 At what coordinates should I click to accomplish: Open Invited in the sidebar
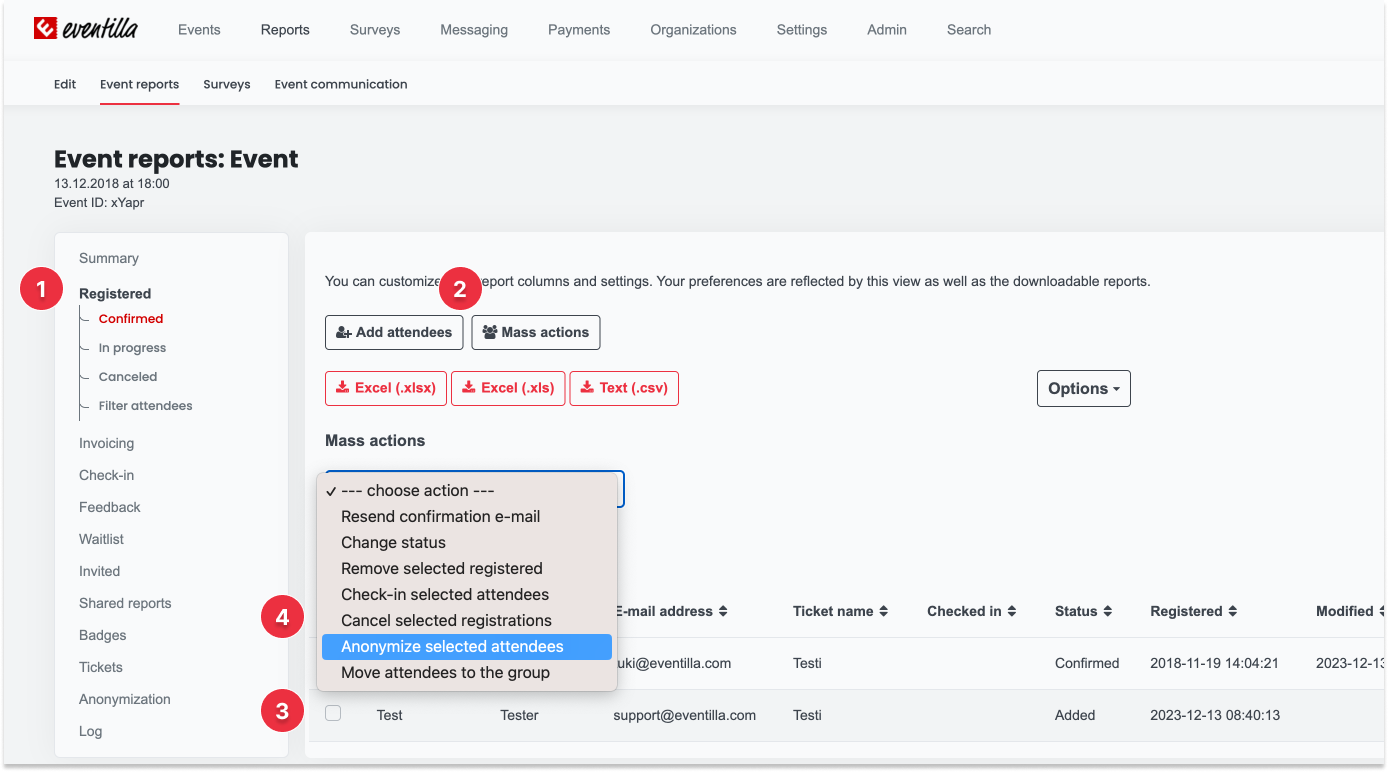(99, 571)
